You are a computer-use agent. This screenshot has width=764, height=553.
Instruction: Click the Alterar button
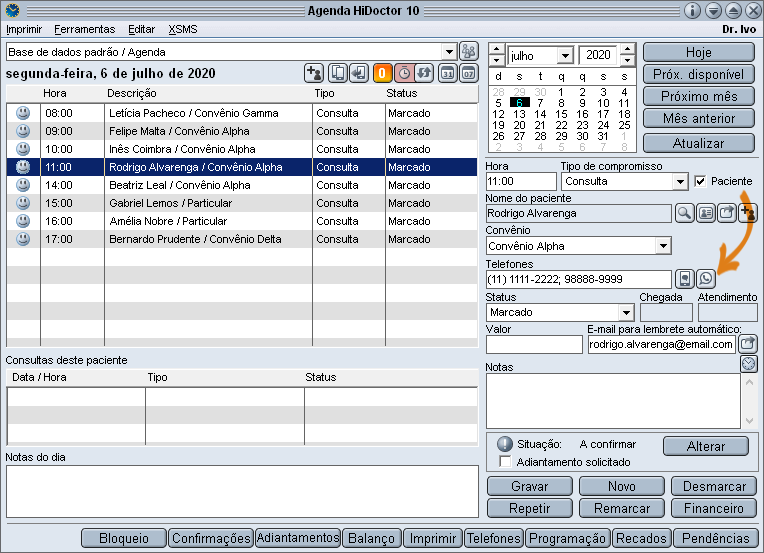[x=706, y=446]
